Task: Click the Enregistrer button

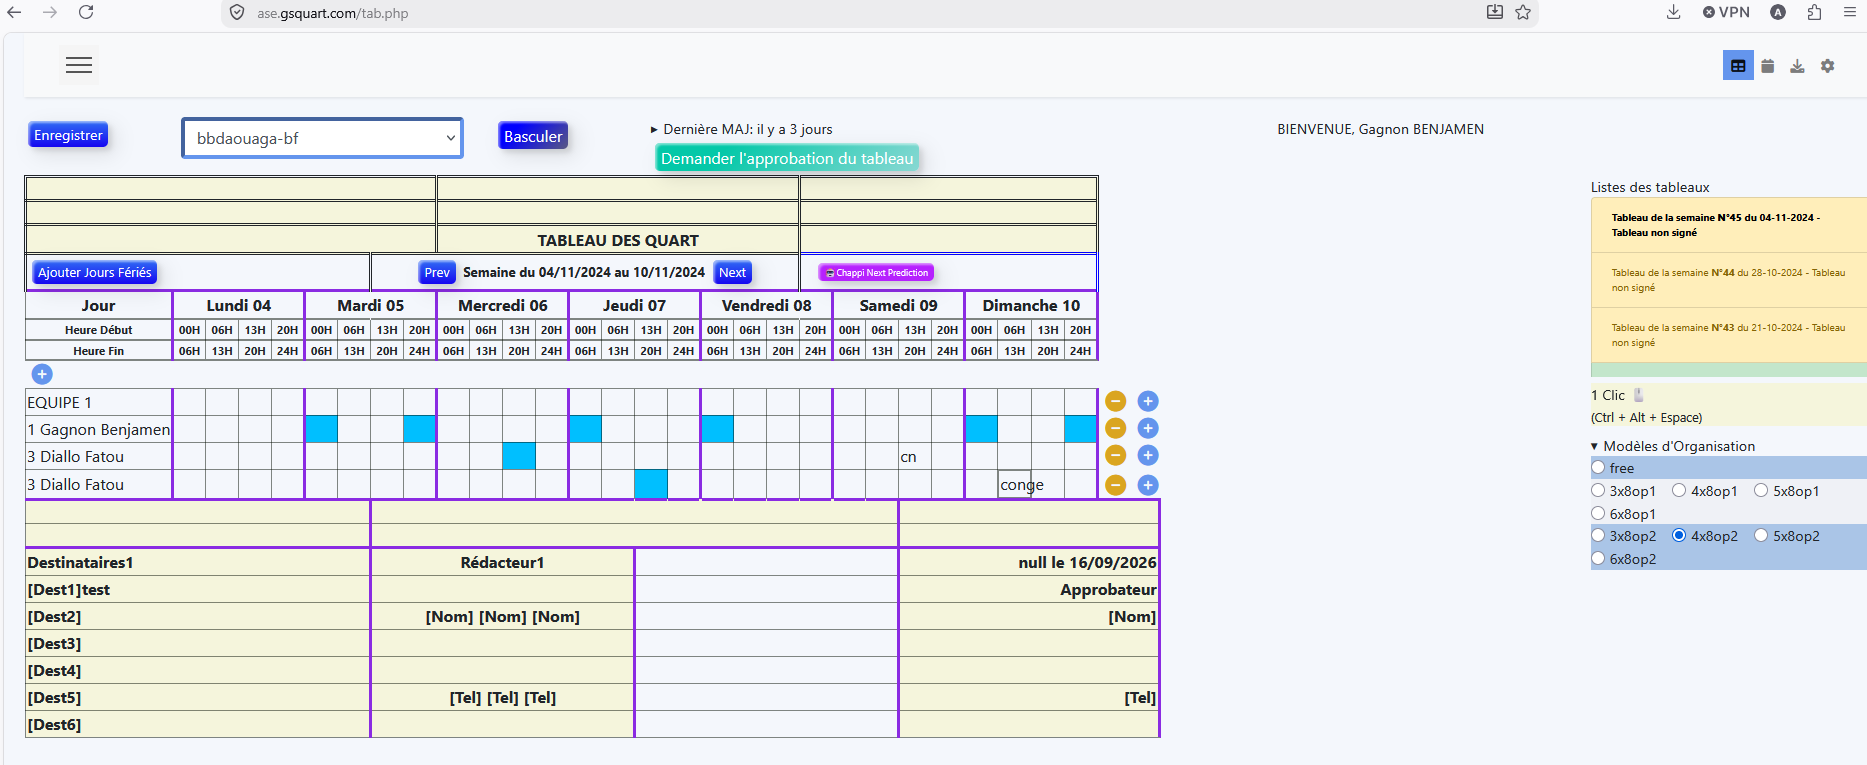Action: coord(68,135)
